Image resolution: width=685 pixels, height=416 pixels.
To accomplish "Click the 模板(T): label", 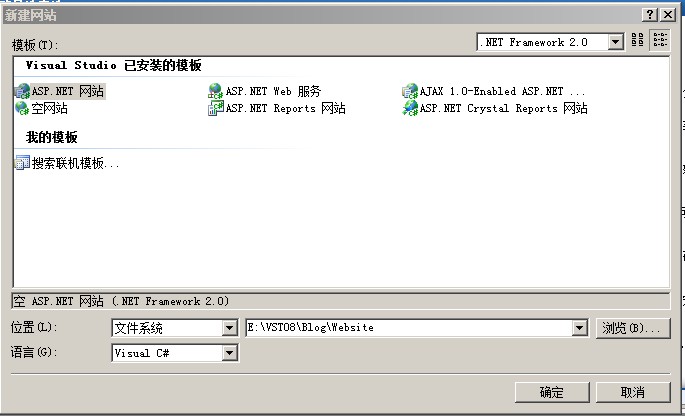I will tap(35, 45).
